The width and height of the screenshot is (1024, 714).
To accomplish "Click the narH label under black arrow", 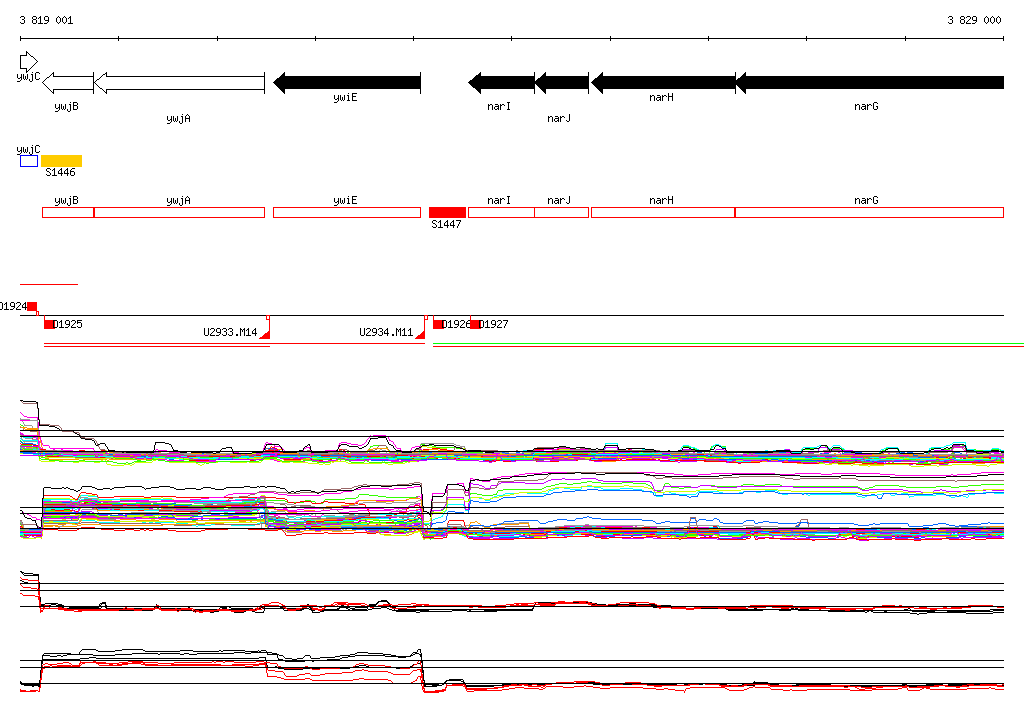I will [661, 97].
